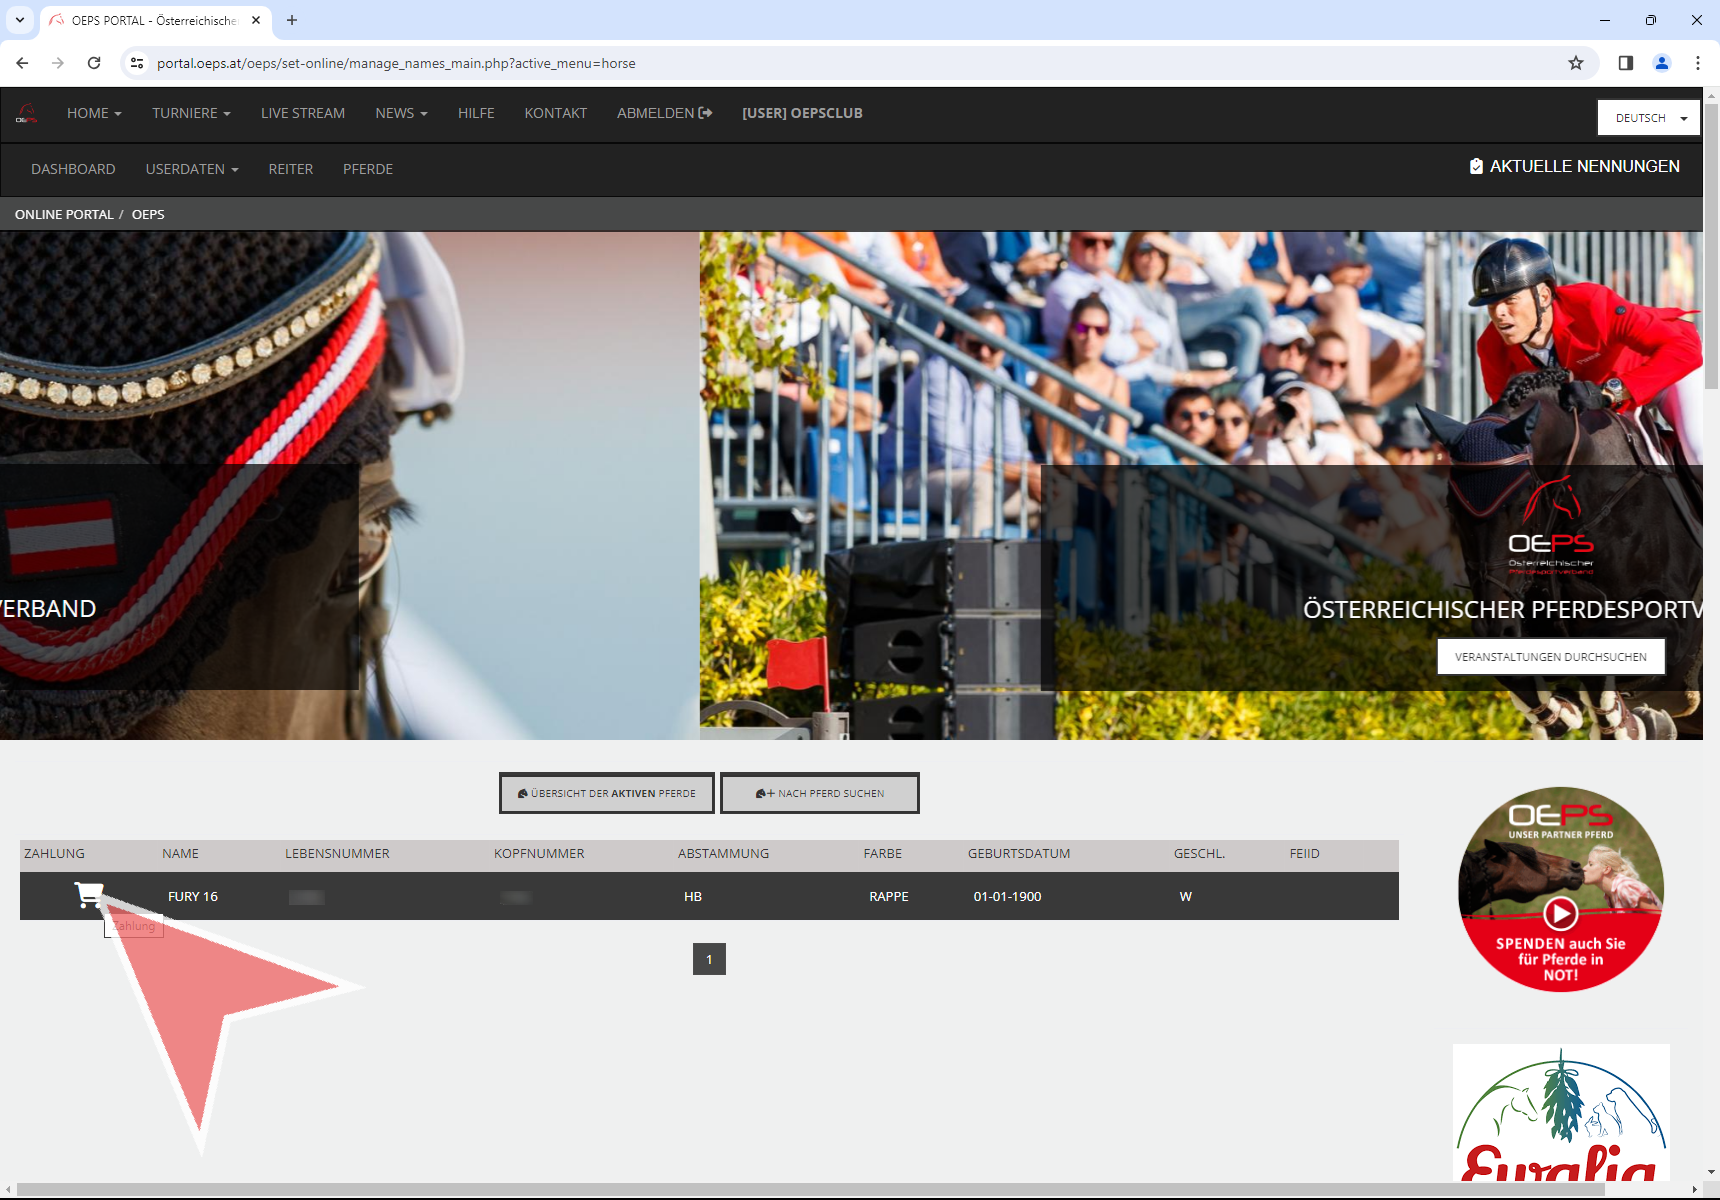The height and width of the screenshot is (1200, 1720).
Task: Click the vertical page scrollbar
Action: (1711, 245)
